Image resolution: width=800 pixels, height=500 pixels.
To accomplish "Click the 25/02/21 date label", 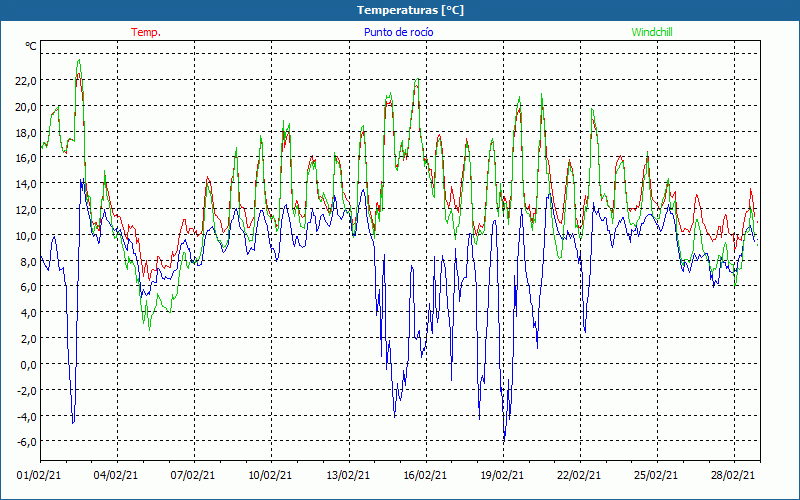I will tap(656, 476).
